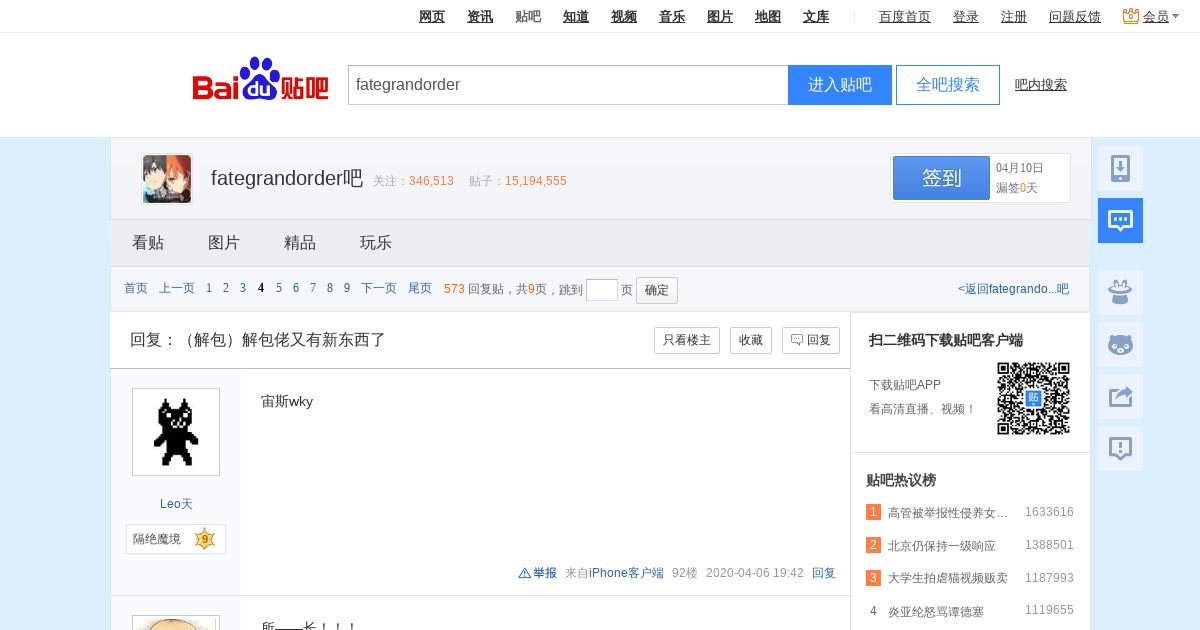Click the share arrow sidebar icon
The height and width of the screenshot is (630, 1200).
pos(1120,396)
